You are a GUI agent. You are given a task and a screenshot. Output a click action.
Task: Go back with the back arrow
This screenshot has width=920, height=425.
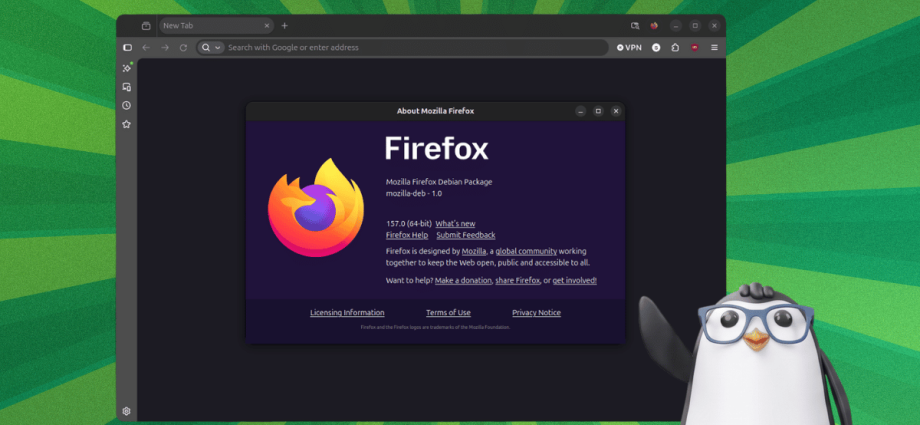[146, 48]
